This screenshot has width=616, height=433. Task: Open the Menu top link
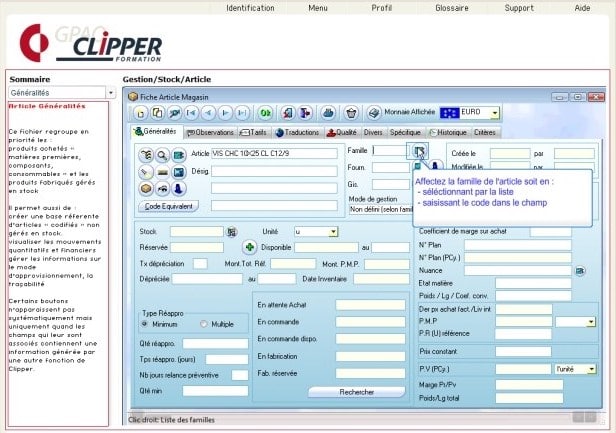click(318, 8)
